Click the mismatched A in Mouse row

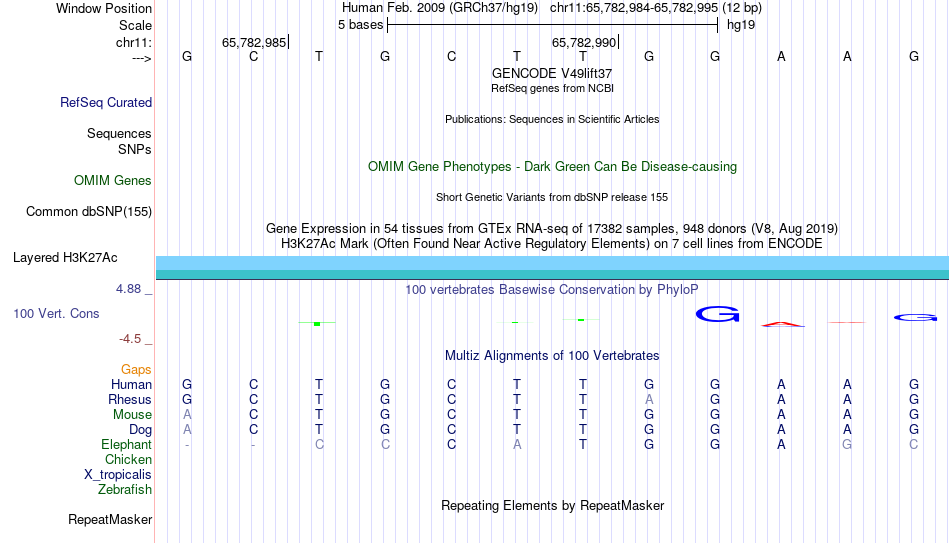click(x=187, y=415)
